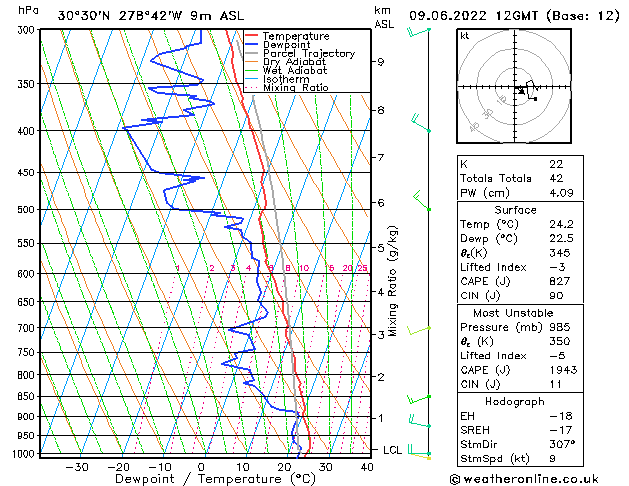Click the 300 hPa pressure label
Image resolution: width=629 pixels, height=486 pixels.
[x=28, y=30]
